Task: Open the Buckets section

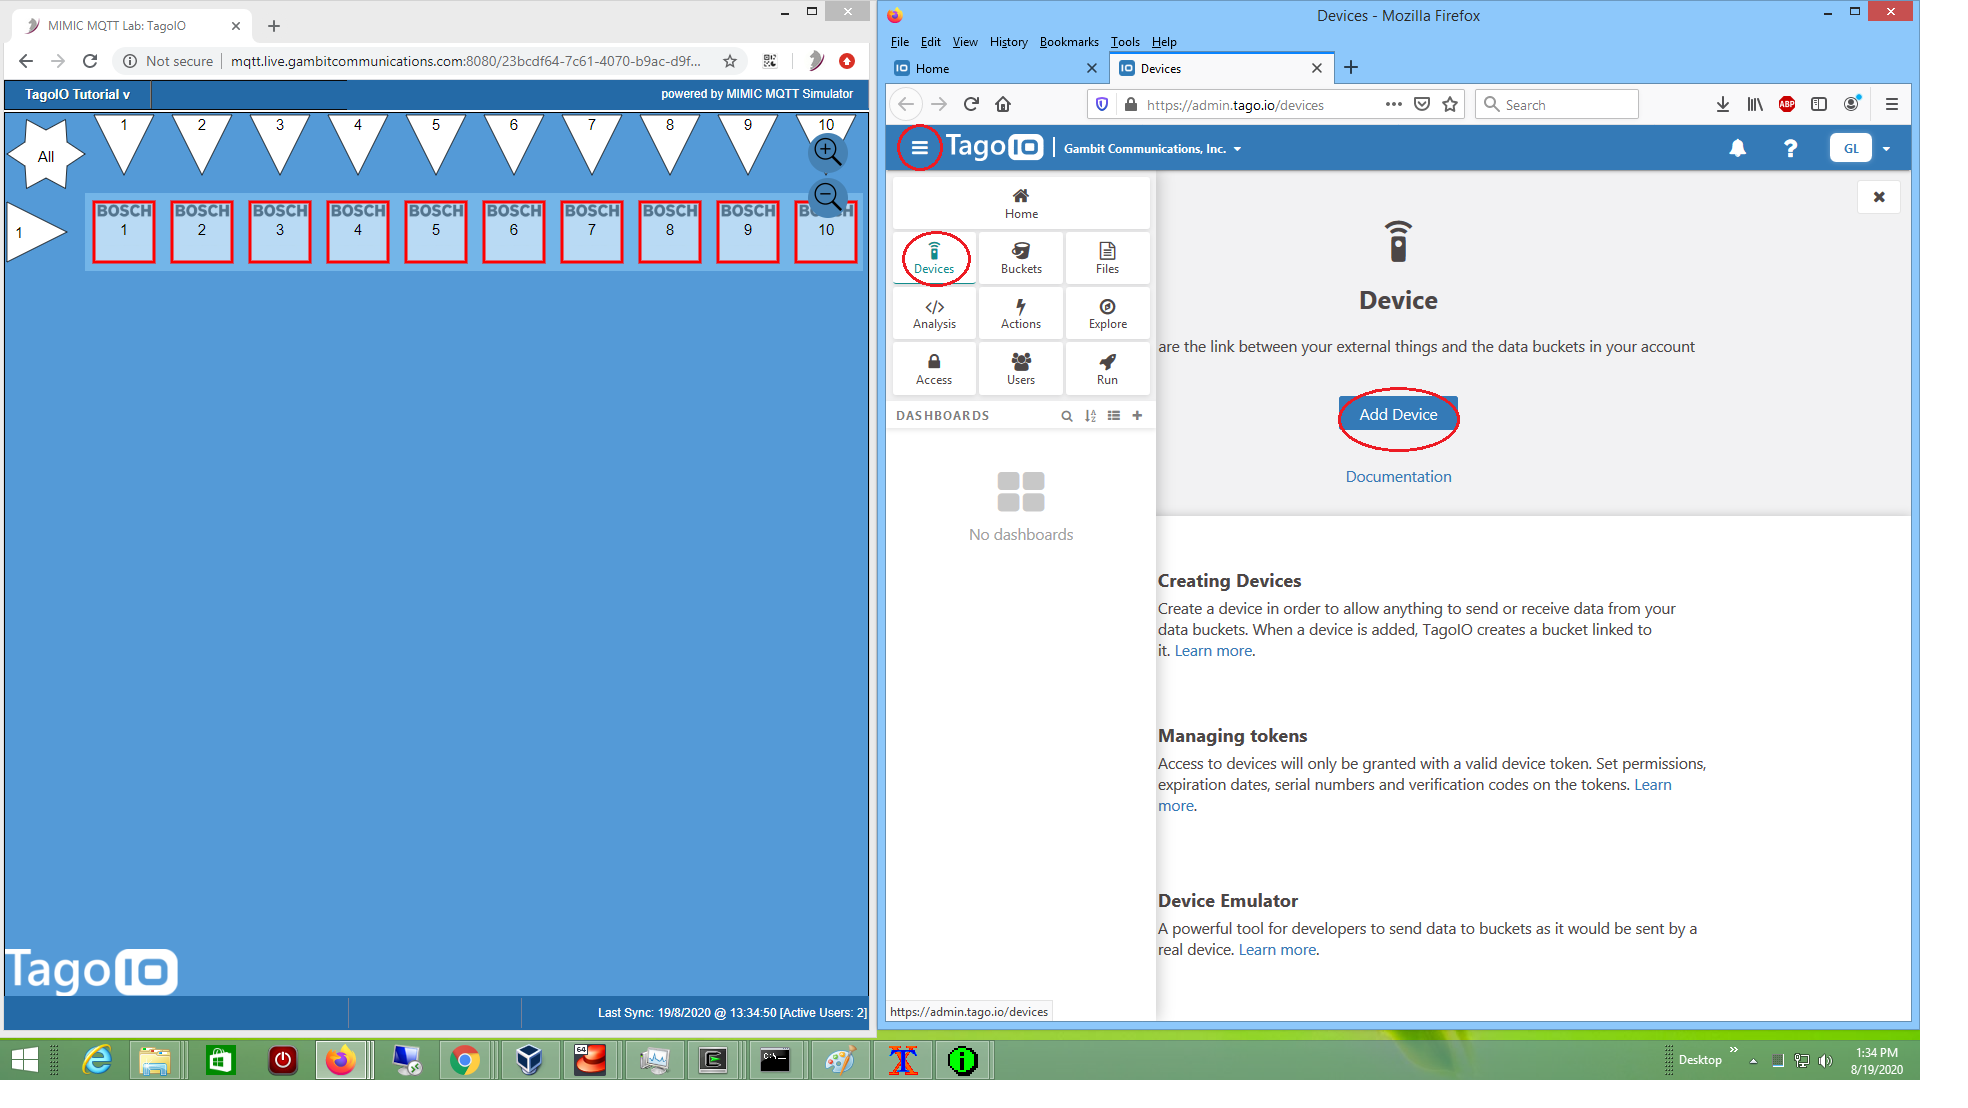Action: [1021, 258]
